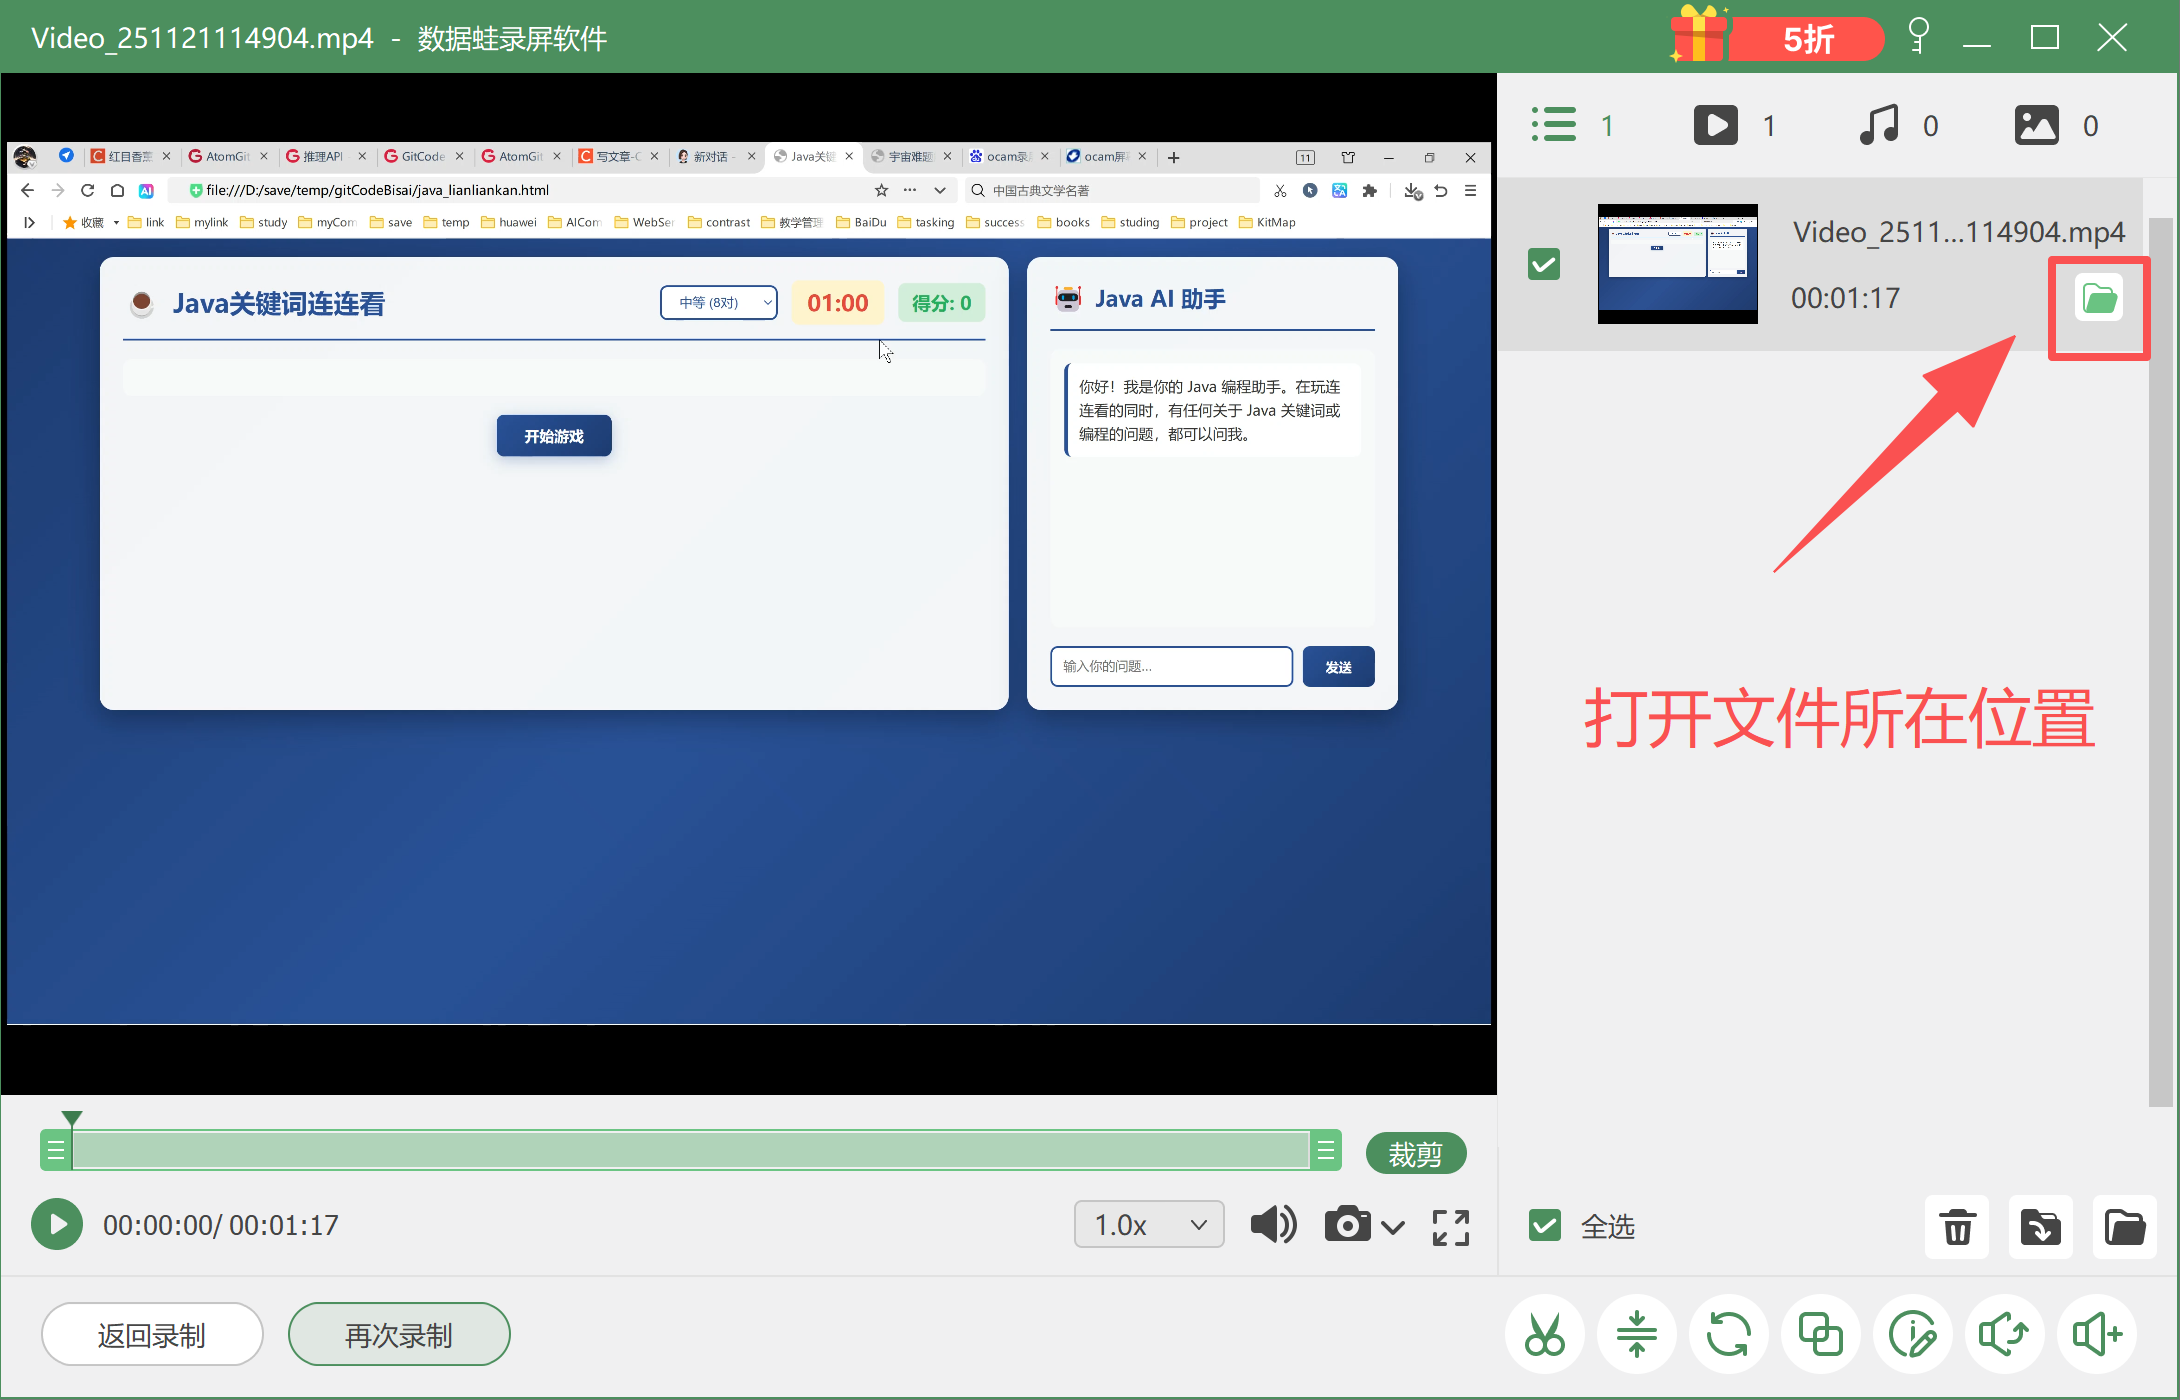The height and width of the screenshot is (1400, 2180).
Task: Delete selected files with trash icon
Action: (1957, 1226)
